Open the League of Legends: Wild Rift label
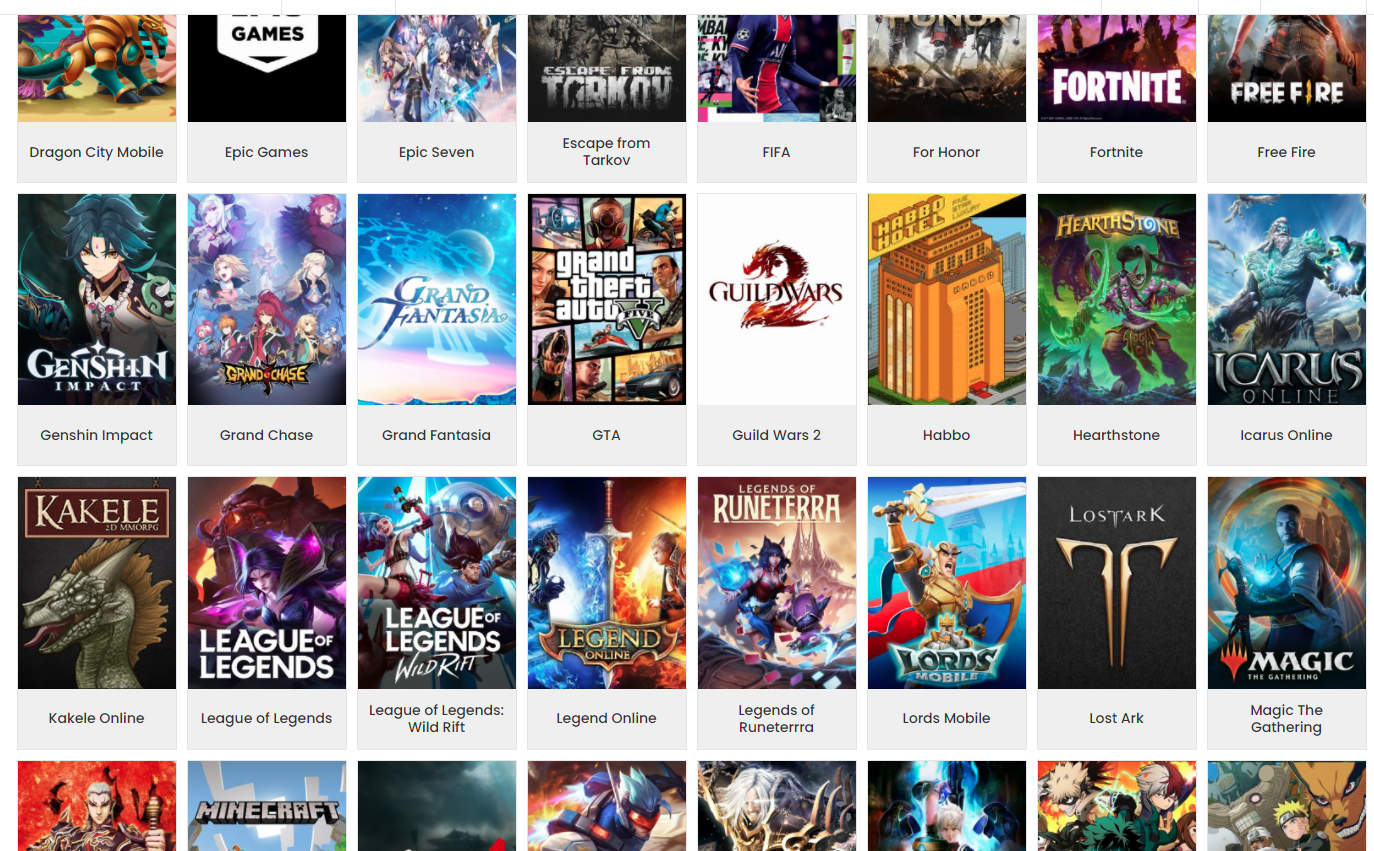1374x851 pixels. pyautogui.click(x=437, y=718)
